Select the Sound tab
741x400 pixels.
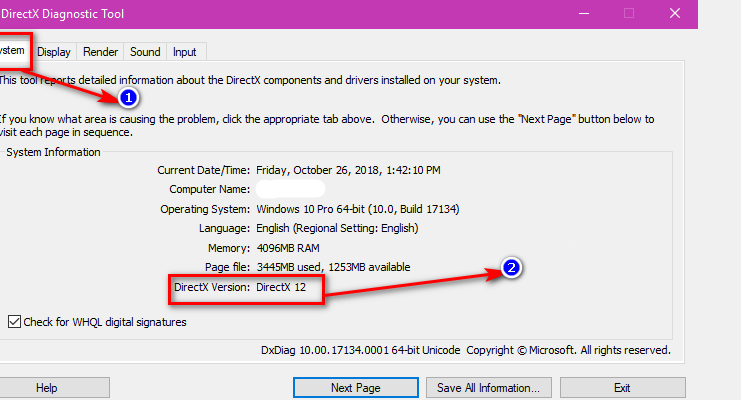pyautogui.click(x=145, y=52)
